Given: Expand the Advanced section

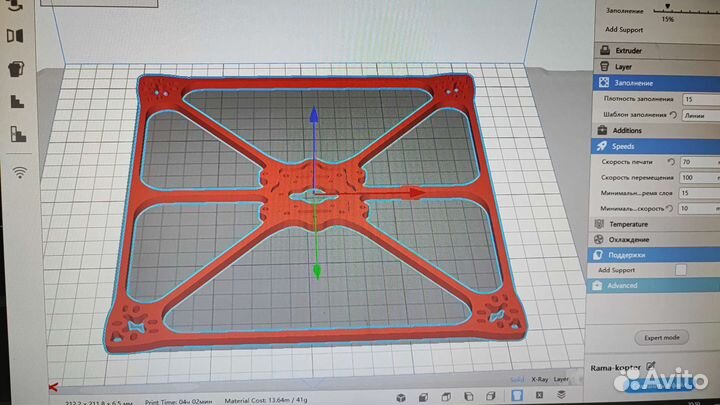Looking at the screenshot, I should point(653,286).
